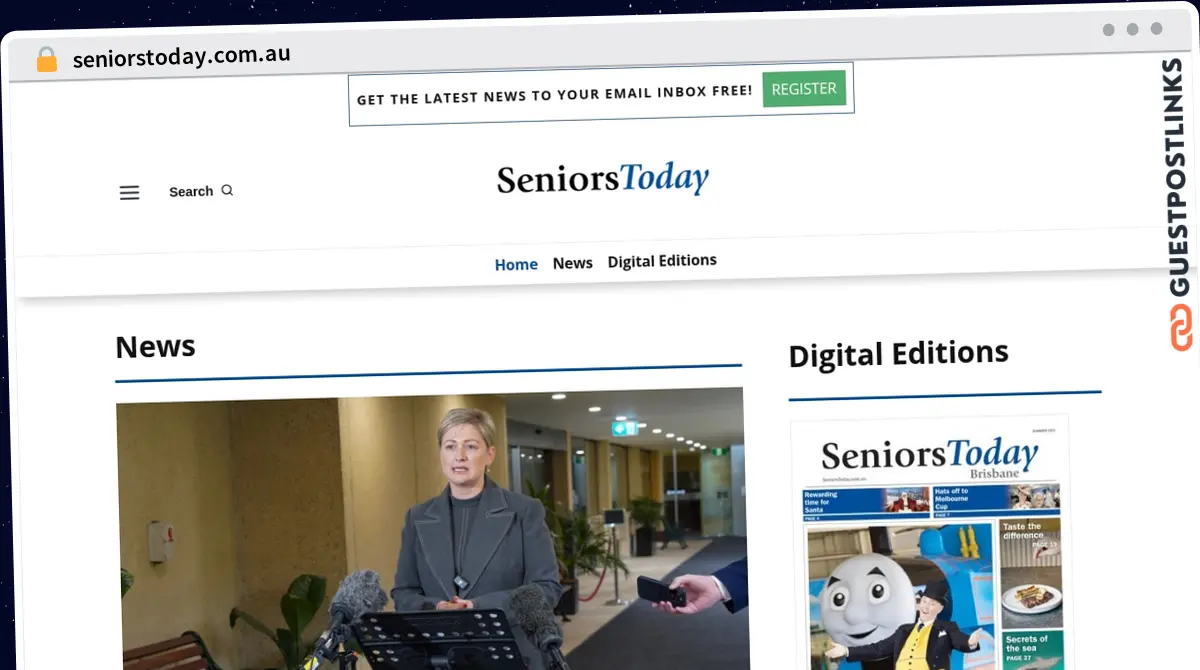Image resolution: width=1200 pixels, height=670 pixels.
Task: Click the seniorstoday.com.au address bar
Action: [182, 56]
